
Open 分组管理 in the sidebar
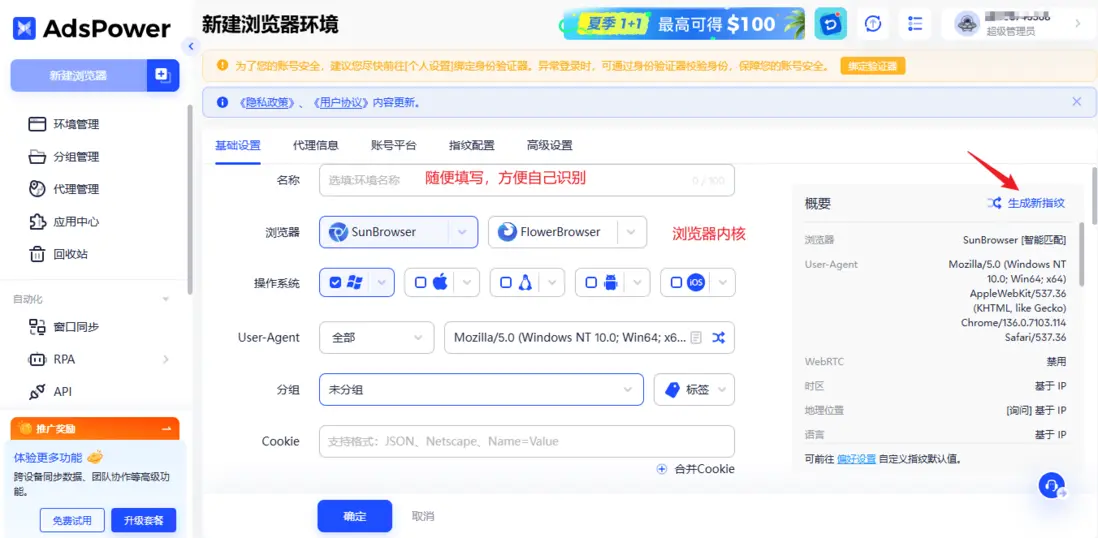(x=64, y=157)
